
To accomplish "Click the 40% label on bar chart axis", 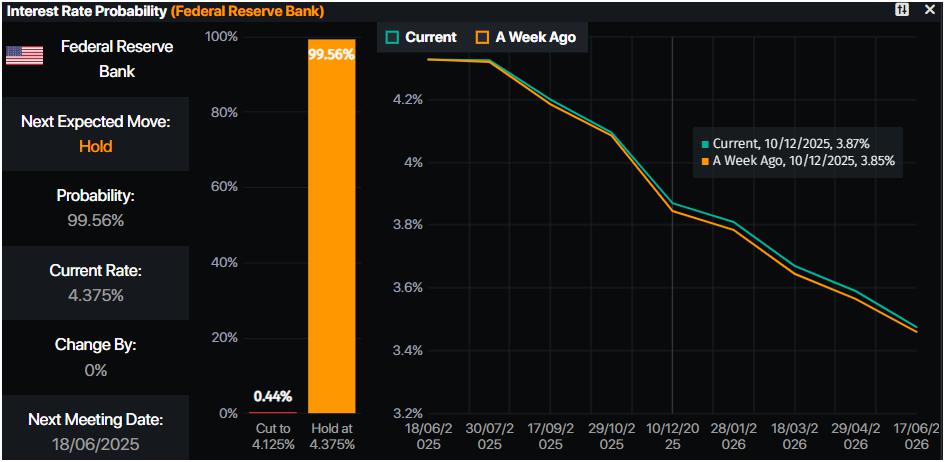I will click(225, 263).
